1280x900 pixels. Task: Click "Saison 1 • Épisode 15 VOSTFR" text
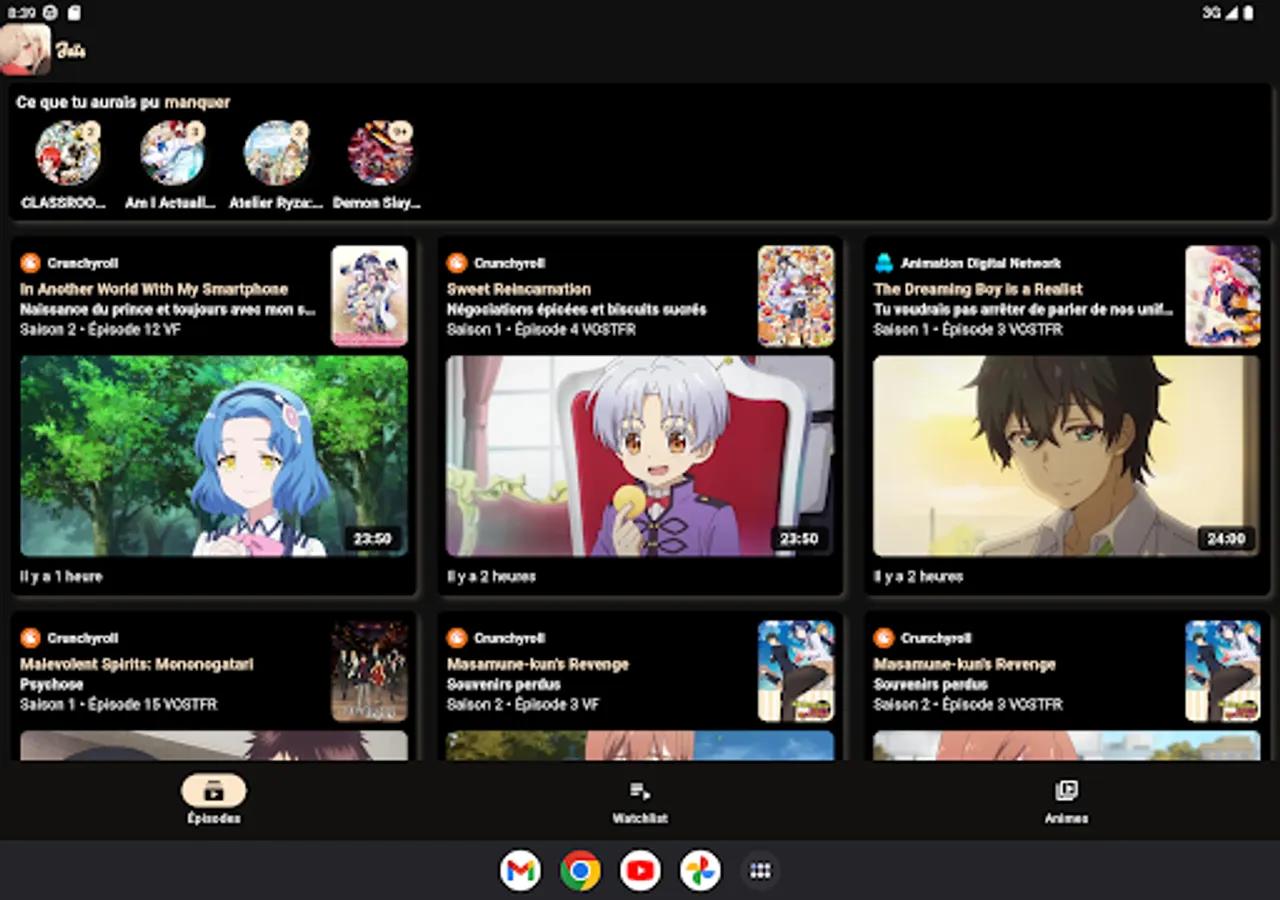[x=119, y=704]
